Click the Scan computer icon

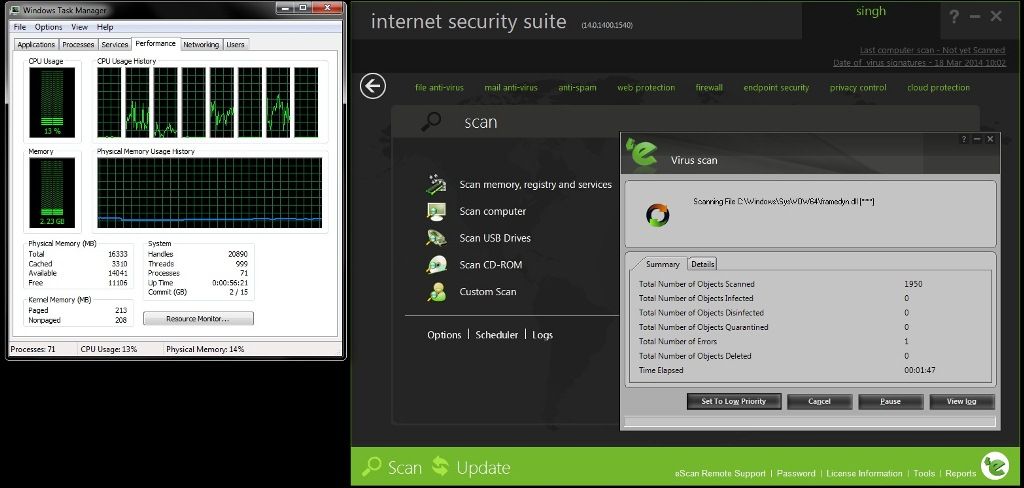(x=436, y=211)
